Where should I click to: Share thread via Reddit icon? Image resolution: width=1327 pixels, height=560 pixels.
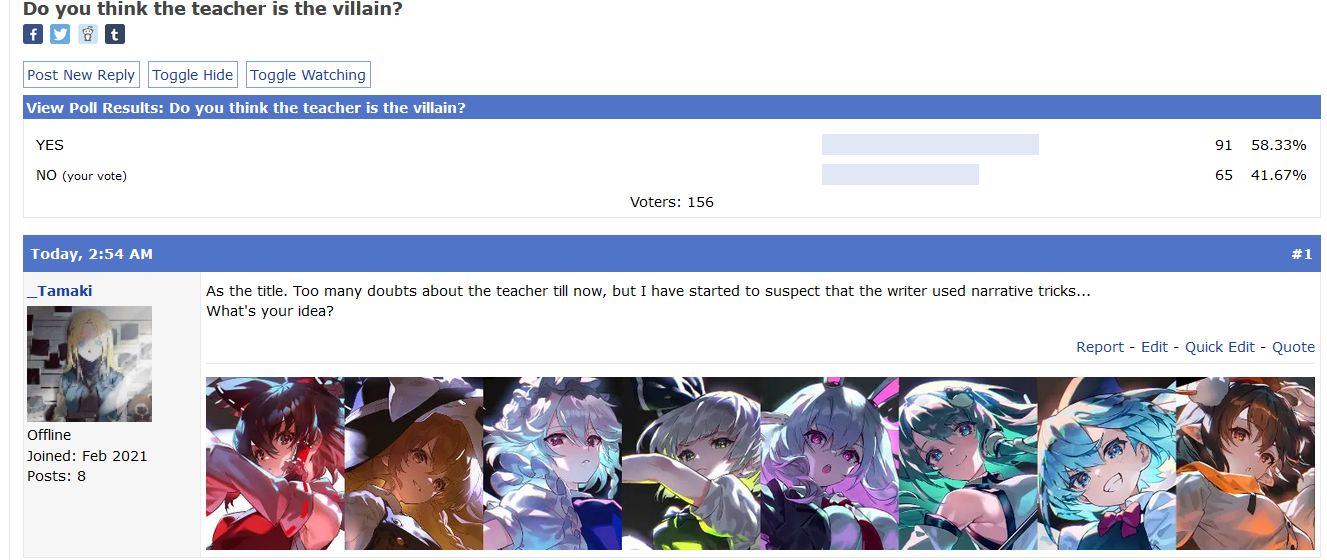tap(88, 34)
